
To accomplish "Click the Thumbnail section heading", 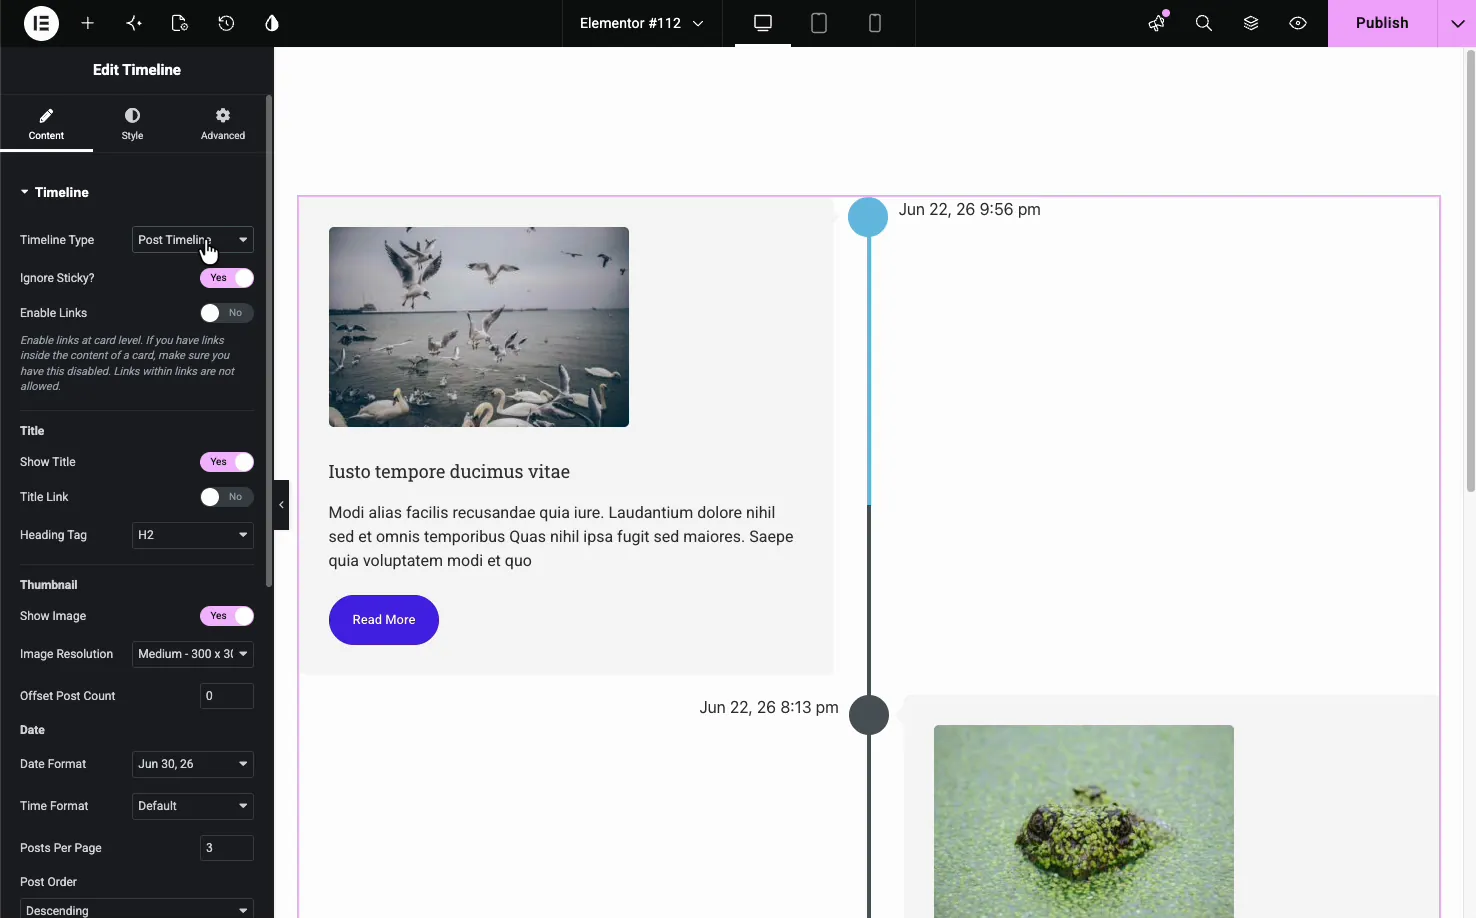I will (49, 585).
